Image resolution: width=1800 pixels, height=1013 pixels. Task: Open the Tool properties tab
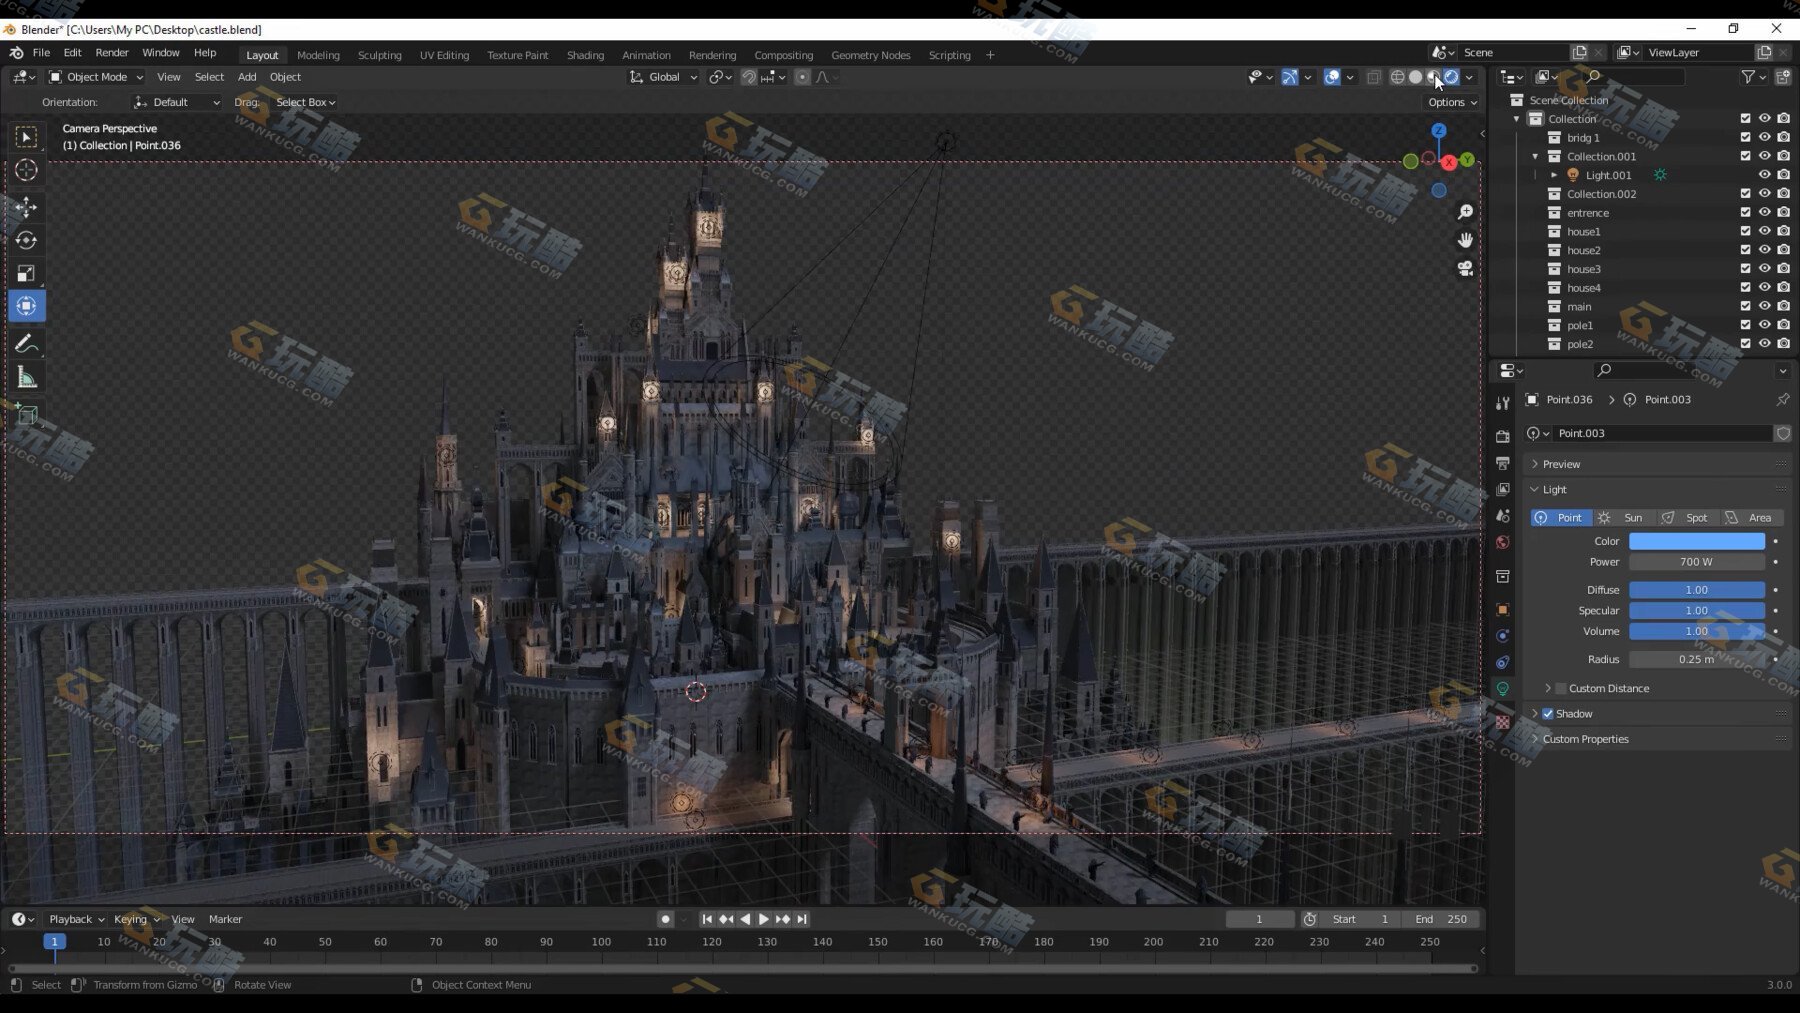click(x=1502, y=403)
